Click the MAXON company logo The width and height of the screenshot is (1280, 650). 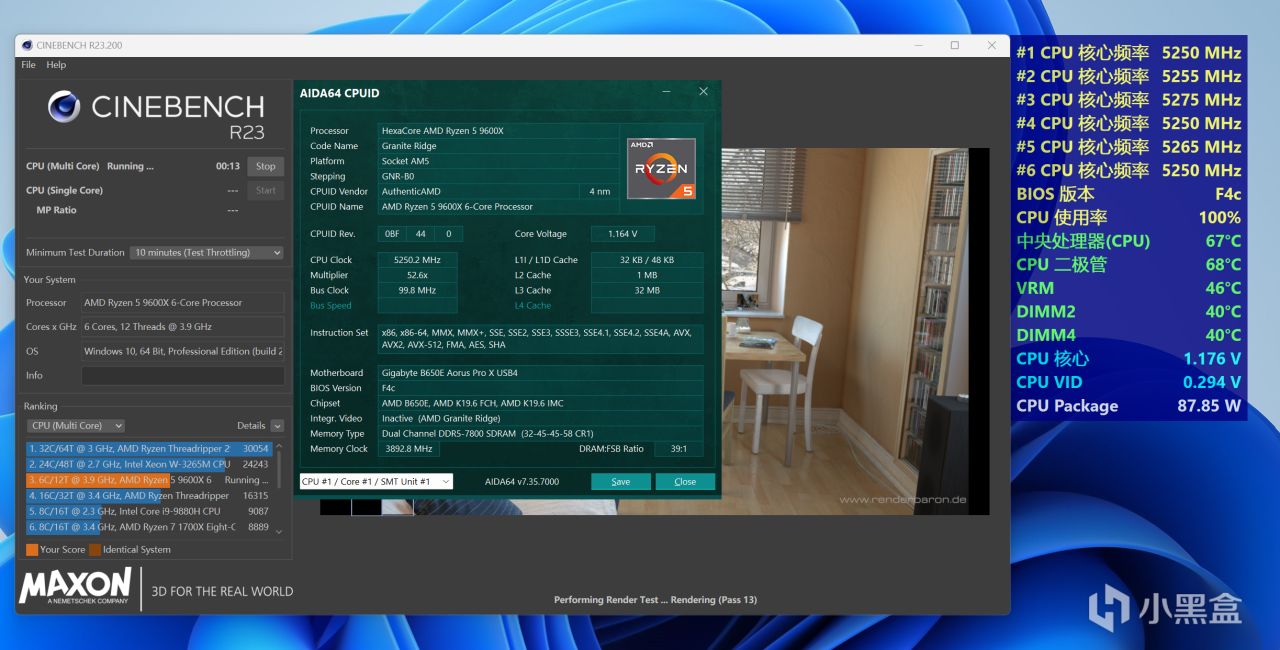click(x=75, y=586)
